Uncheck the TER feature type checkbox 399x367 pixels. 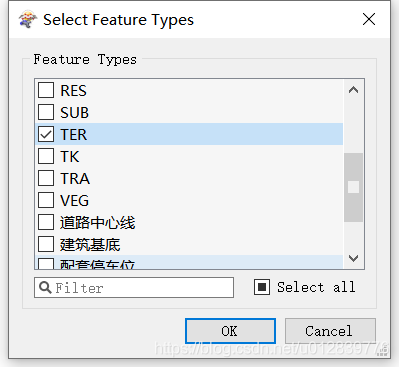46,134
